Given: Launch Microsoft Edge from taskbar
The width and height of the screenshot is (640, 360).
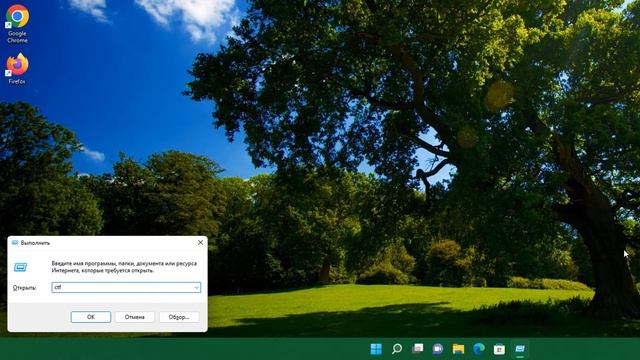Looking at the screenshot, I should point(479,349).
